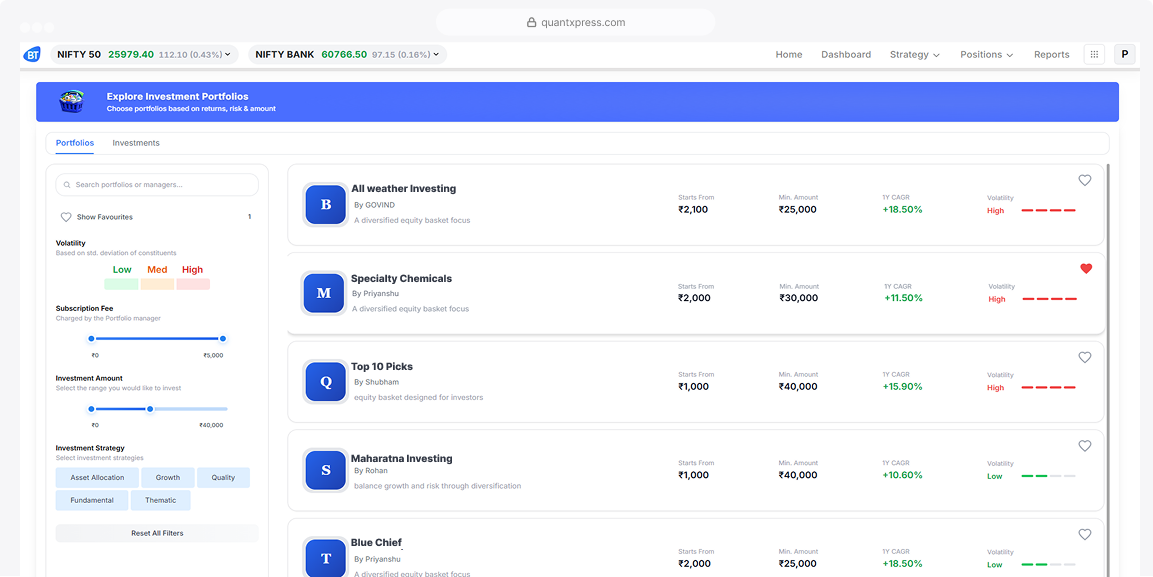Click the Search portfolios or managers field
This screenshot has height=577, width=1153.
(157, 184)
